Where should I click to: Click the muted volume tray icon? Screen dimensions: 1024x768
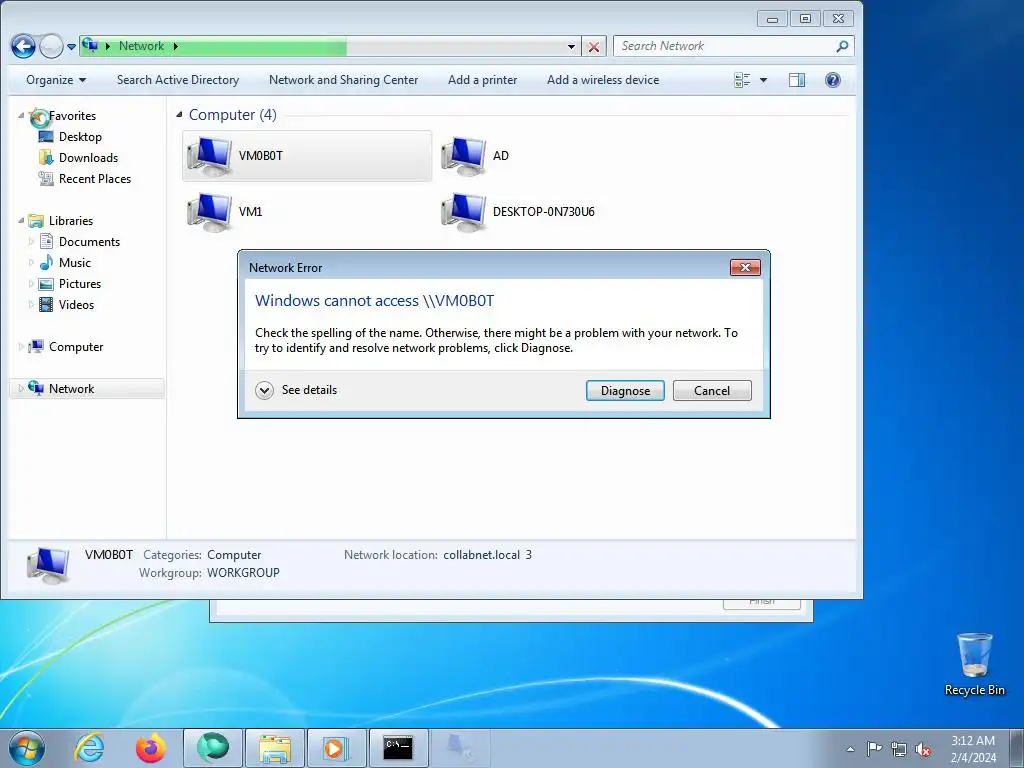923,750
